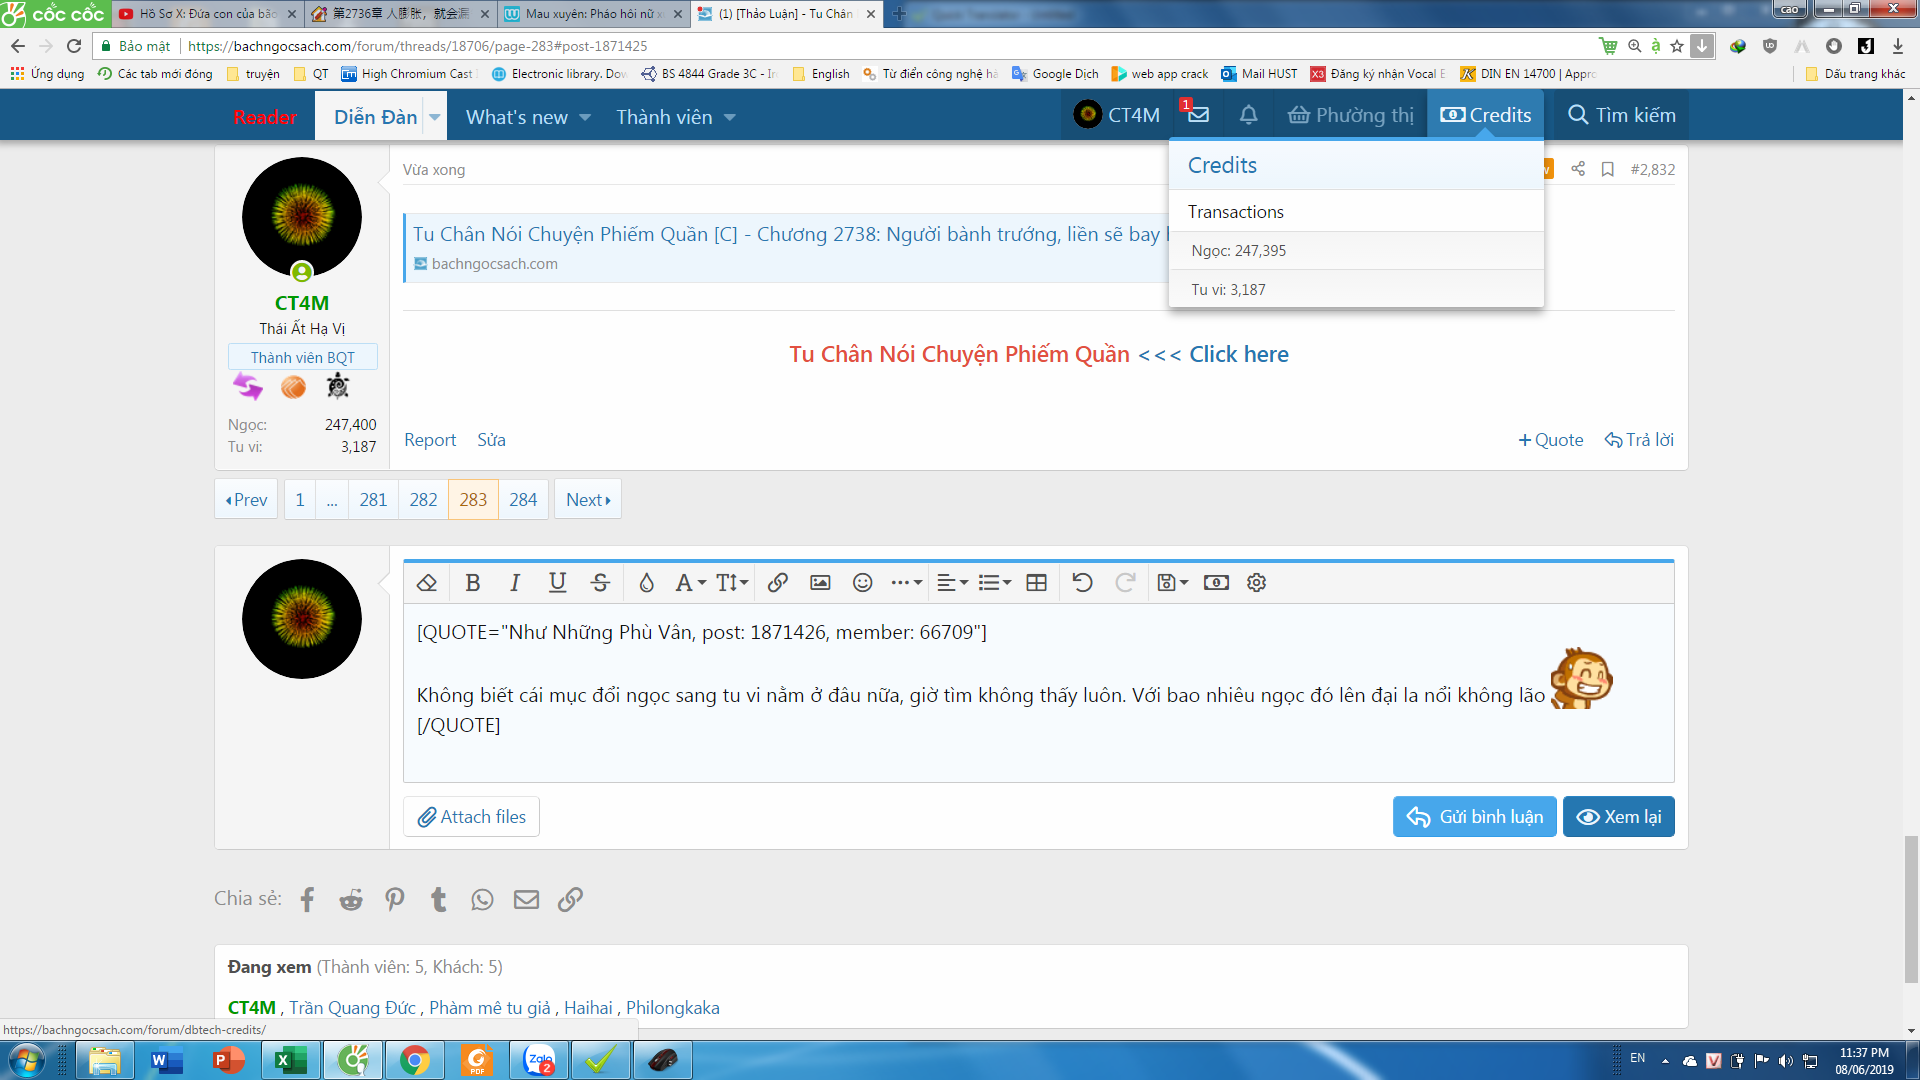Insert a table in the editor
Viewport: 1920px width, 1080px height.
coord(1037,582)
